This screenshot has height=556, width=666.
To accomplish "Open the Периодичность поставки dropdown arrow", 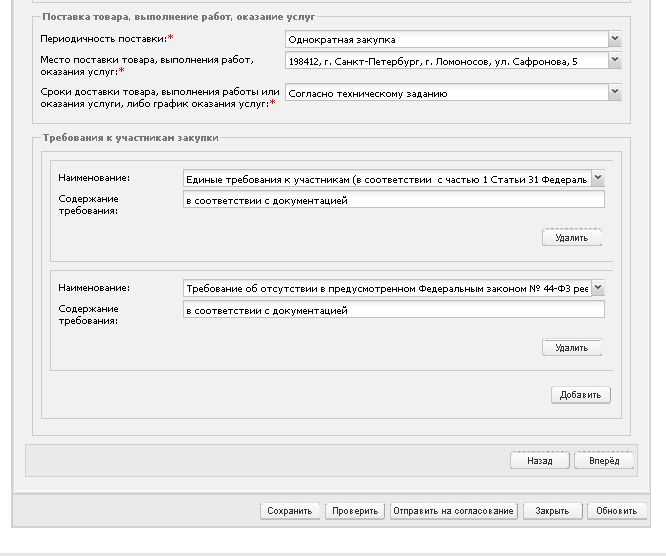I will point(615,39).
